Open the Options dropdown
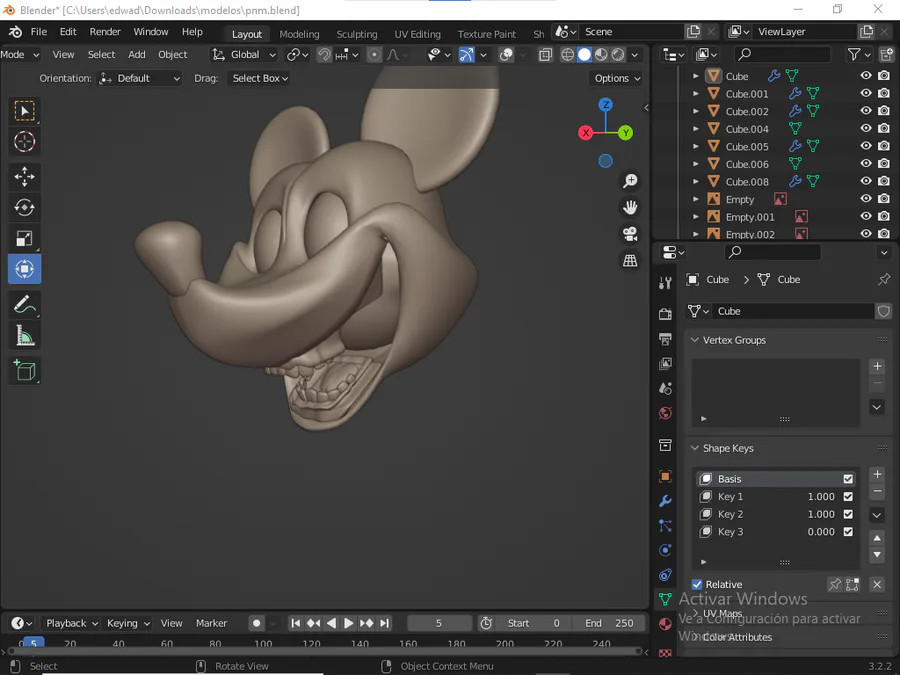This screenshot has width=900, height=675. pos(615,78)
